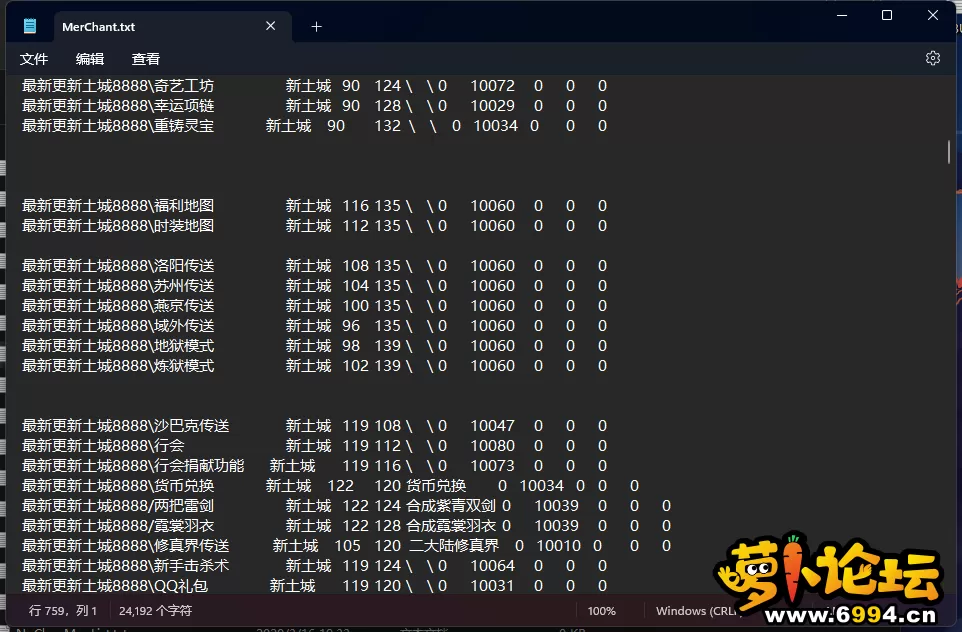This screenshot has width=962, height=632.
Task: Place cursor on 重铸灵宝 line
Action: 315,126
